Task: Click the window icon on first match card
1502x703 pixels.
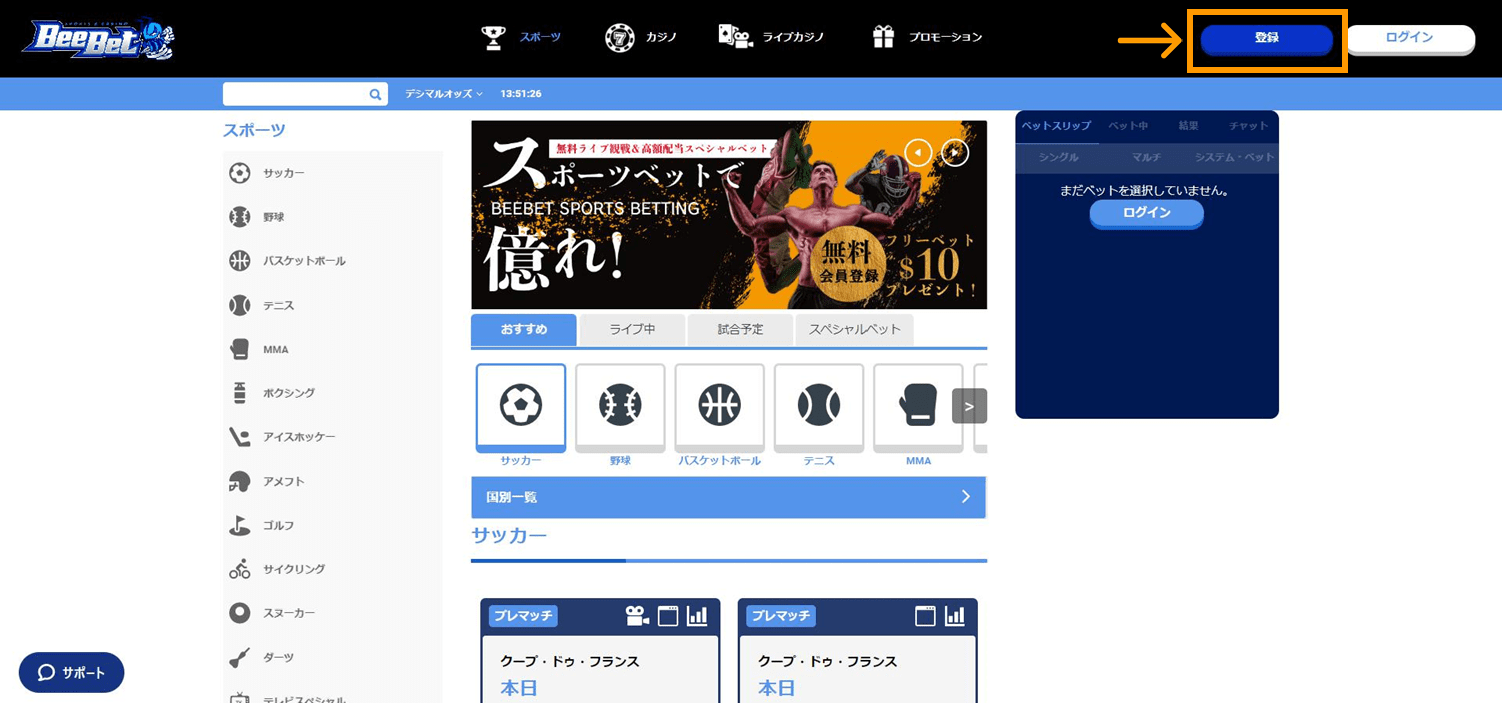Action: [668, 616]
